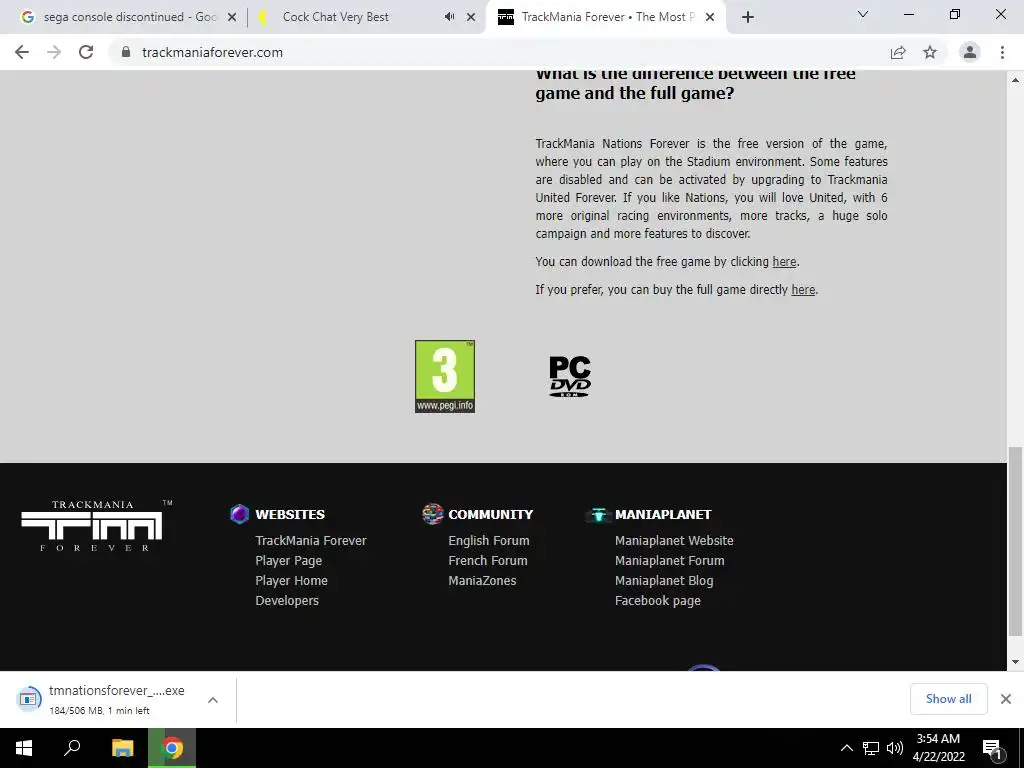Go back to the previous page
The width and height of the screenshot is (1024, 768).
click(x=22, y=52)
